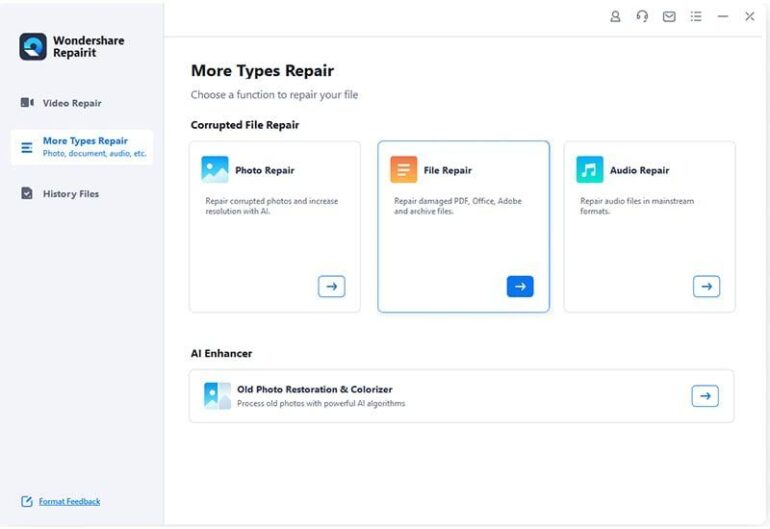Click the Old Photo Restoration icon
This screenshot has width=770, height=529.
tap(217, 396)
